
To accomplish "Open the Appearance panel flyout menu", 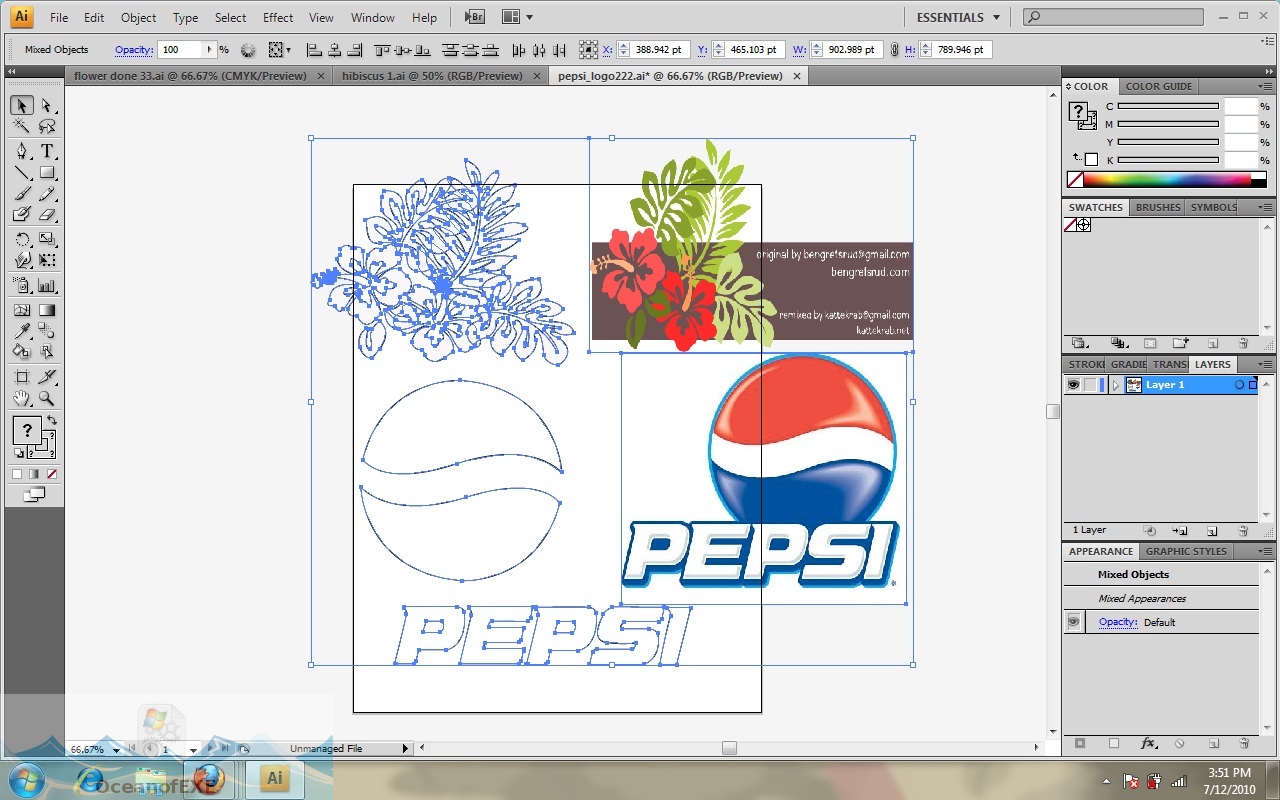I will pos(1266,551).
